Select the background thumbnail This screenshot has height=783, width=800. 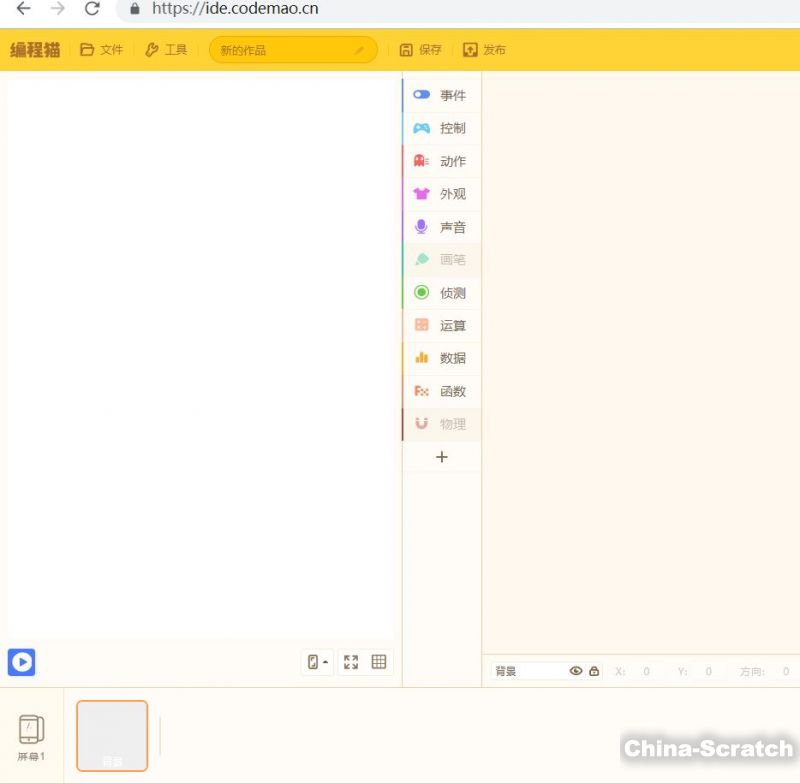tap(112, 735)
